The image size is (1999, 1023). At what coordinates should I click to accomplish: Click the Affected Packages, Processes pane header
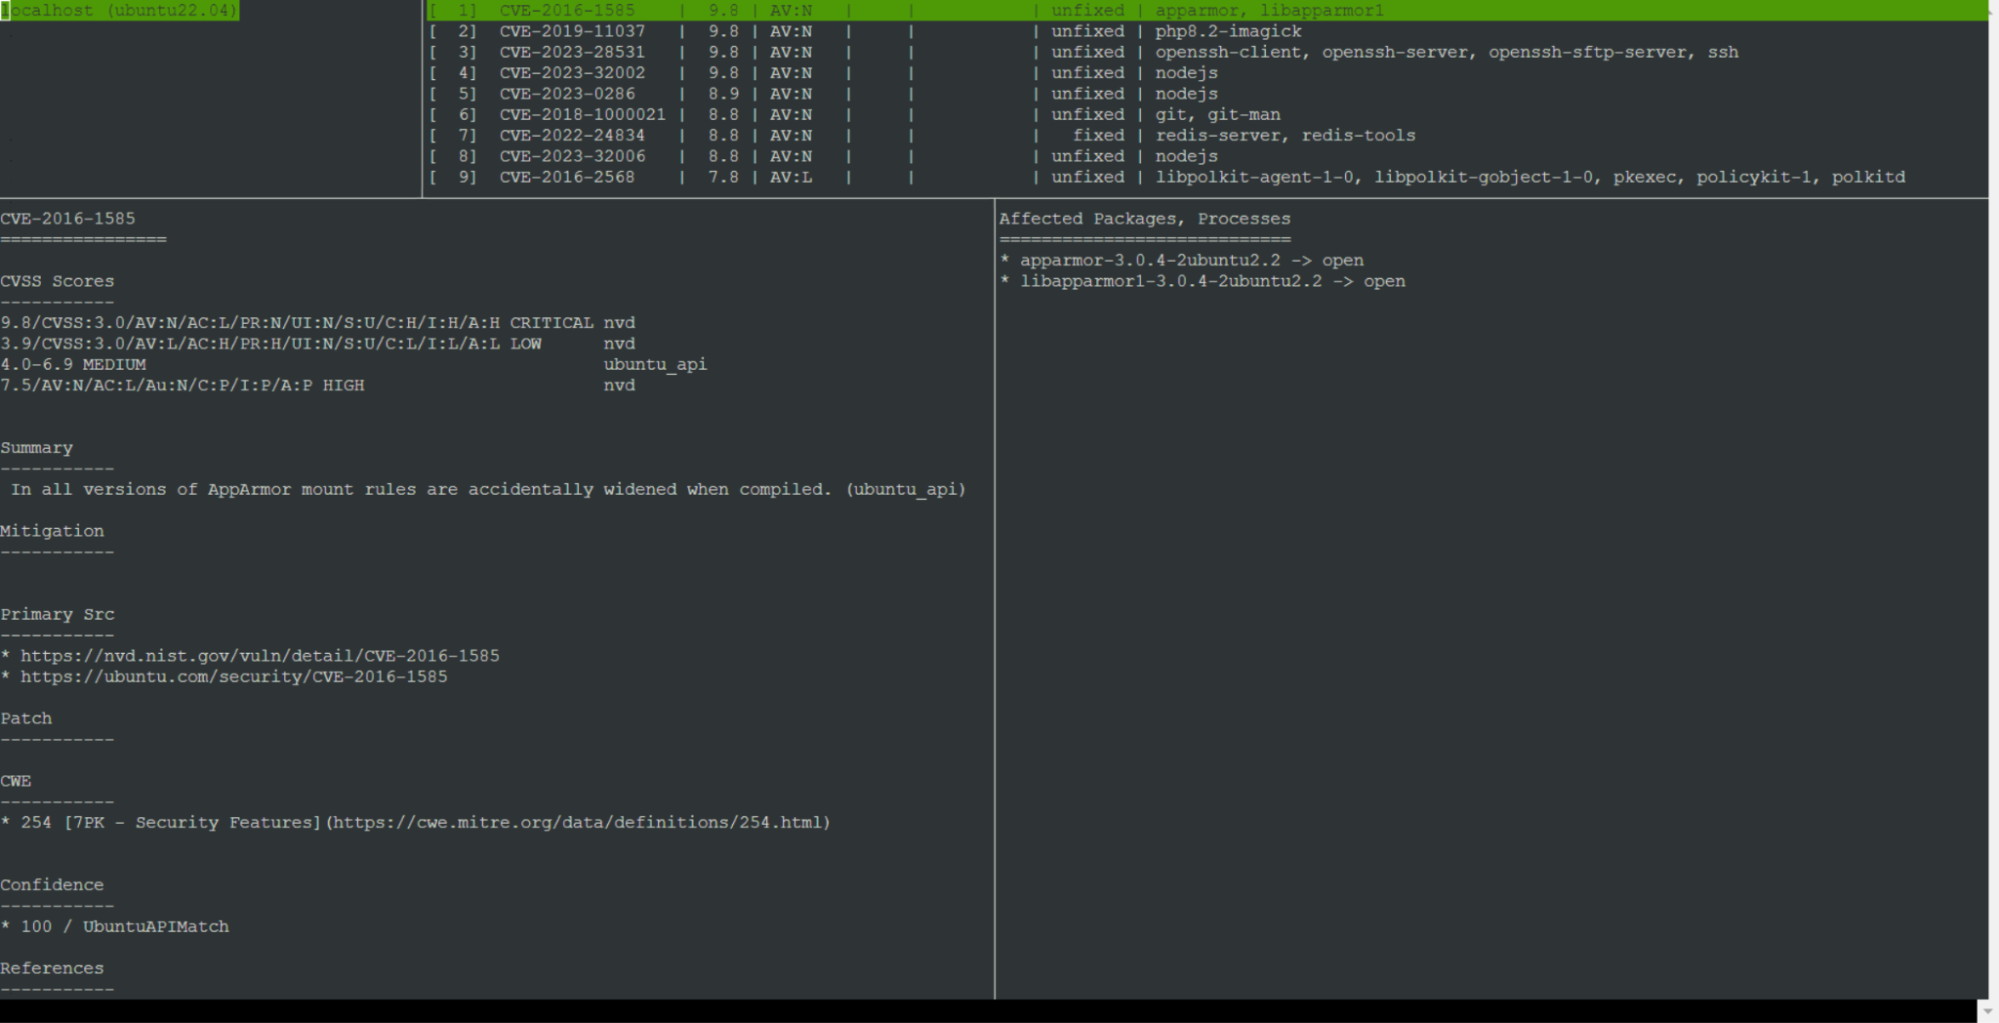pyautogui.click(x=1144, y=218)
